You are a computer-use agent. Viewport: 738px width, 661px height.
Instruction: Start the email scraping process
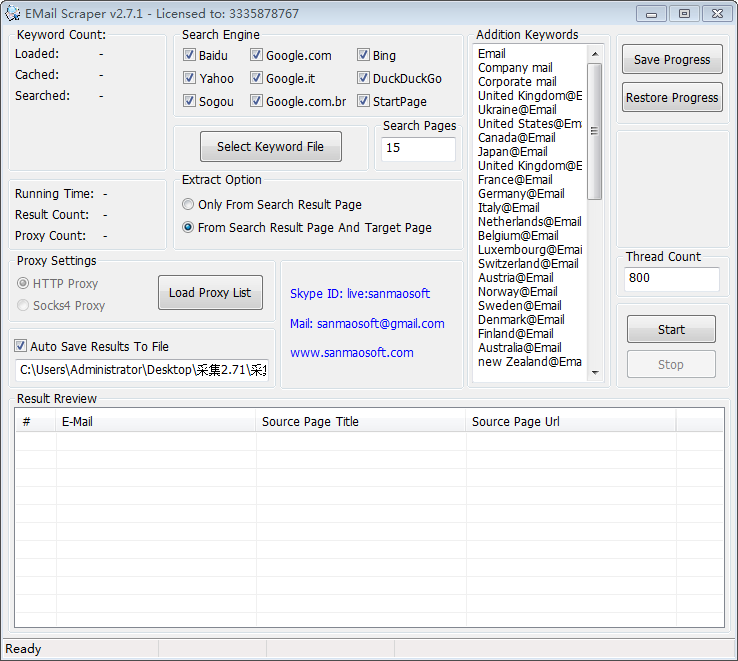(671, 330)
